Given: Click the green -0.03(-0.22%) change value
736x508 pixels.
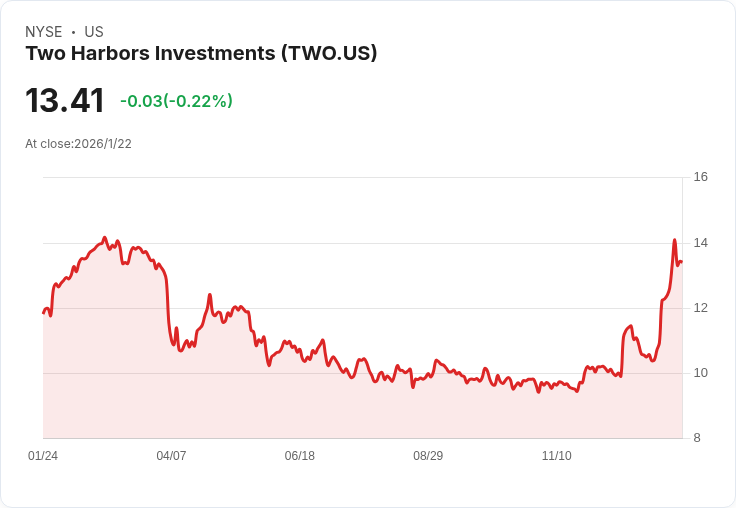Looking at the screenshot, I should click(x=176, y=101).
